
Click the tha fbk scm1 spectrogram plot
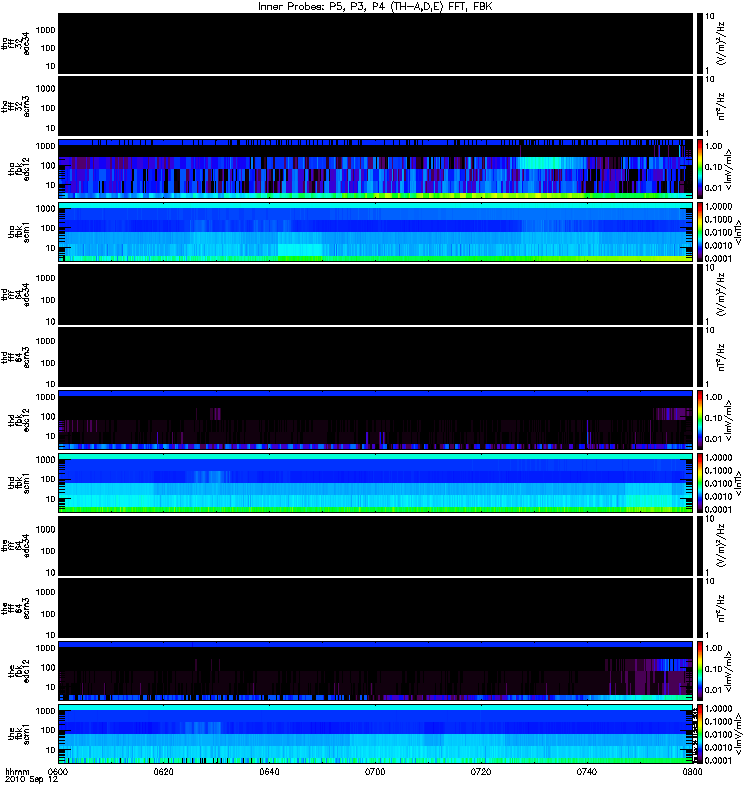click(x=375, y=232)
